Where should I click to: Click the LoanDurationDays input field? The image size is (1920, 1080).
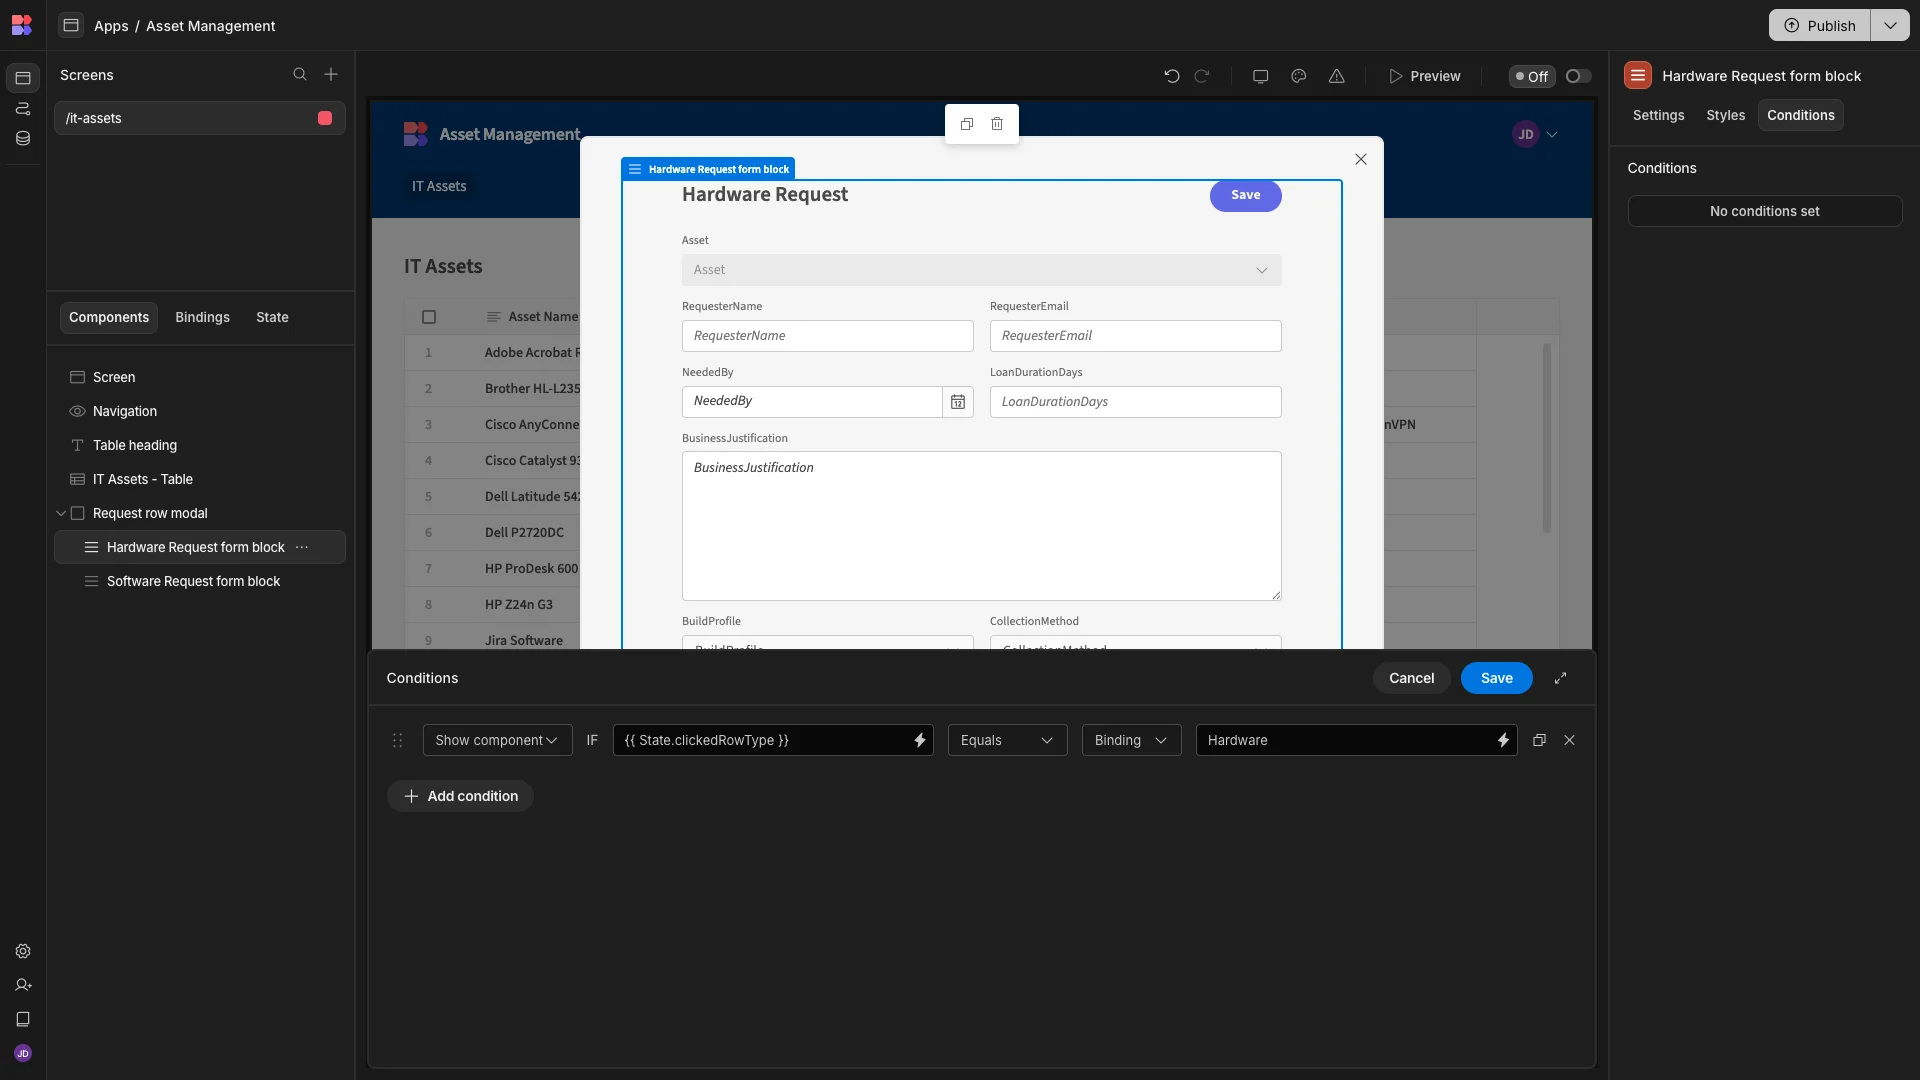point(1135,402)
